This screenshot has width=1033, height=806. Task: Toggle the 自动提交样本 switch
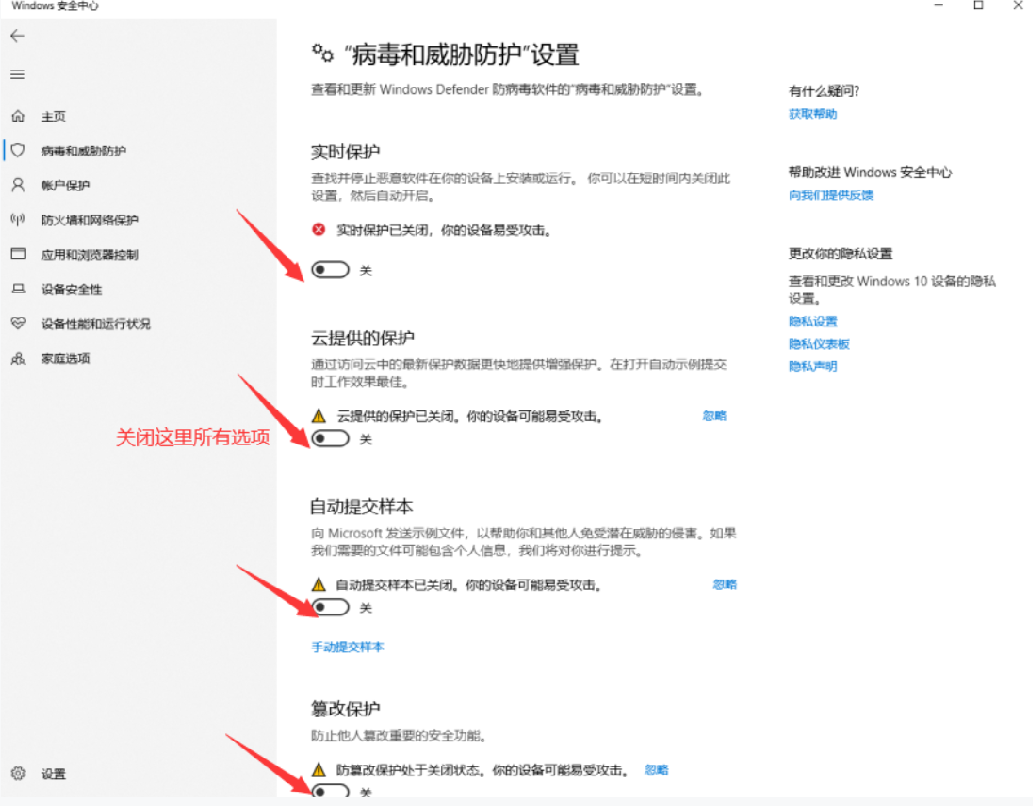(x=331, y=607)
